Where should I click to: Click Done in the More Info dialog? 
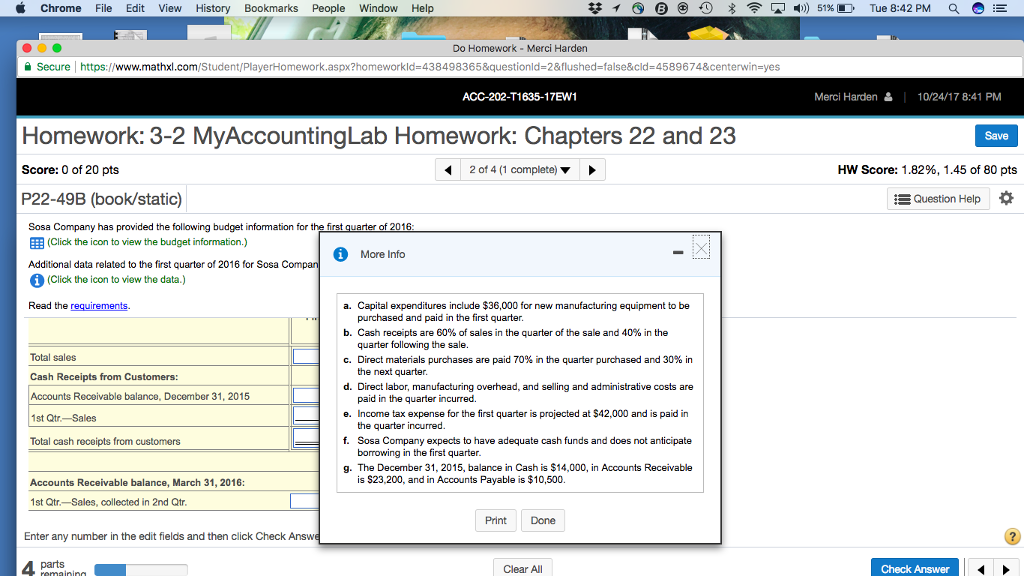point(543,520)
